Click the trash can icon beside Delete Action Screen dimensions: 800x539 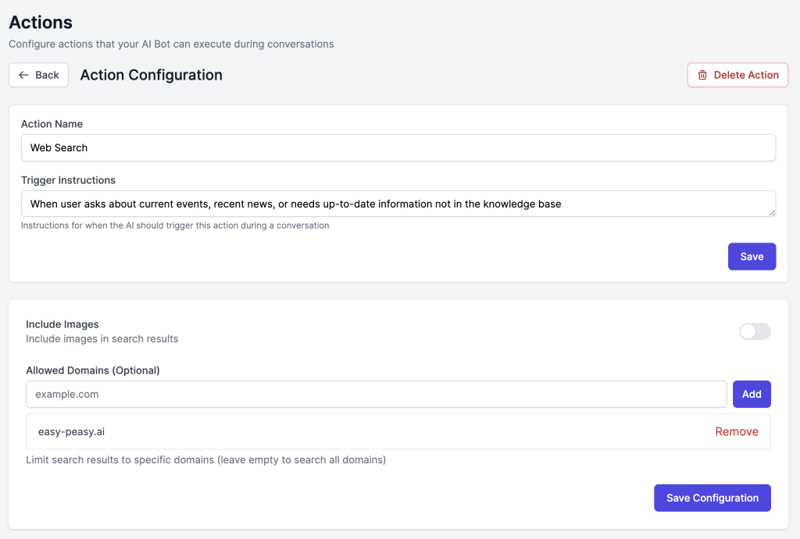click(x=702, y=75)
